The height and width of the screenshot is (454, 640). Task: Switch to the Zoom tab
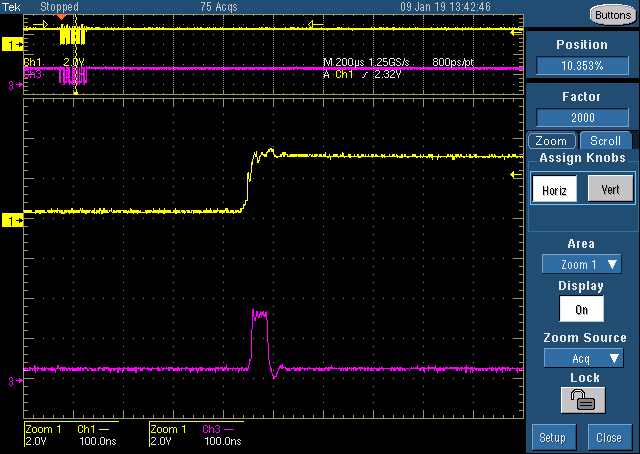point(551,141)
